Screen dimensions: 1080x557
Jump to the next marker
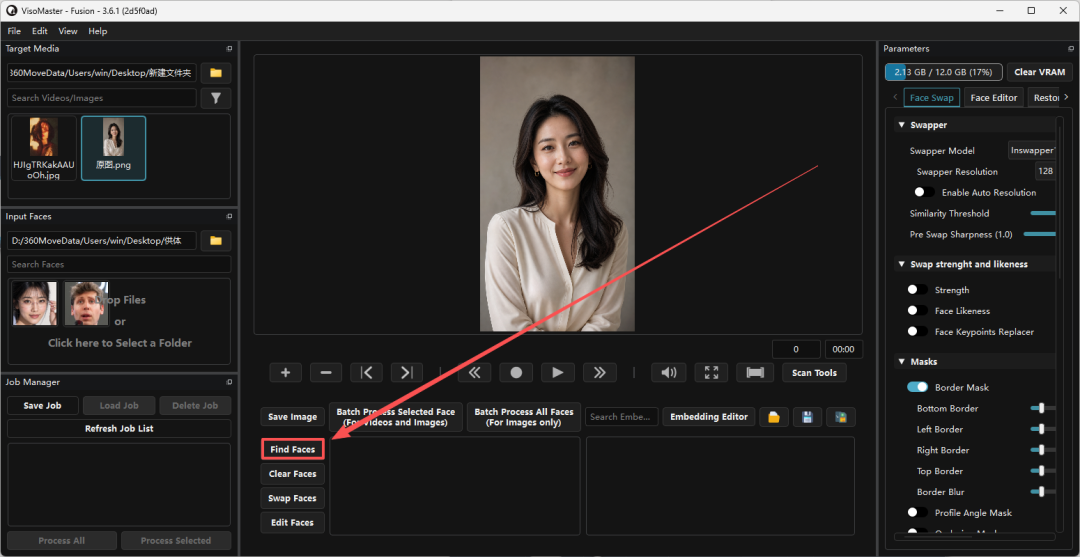pyautogui.click(x=406, y=372)
